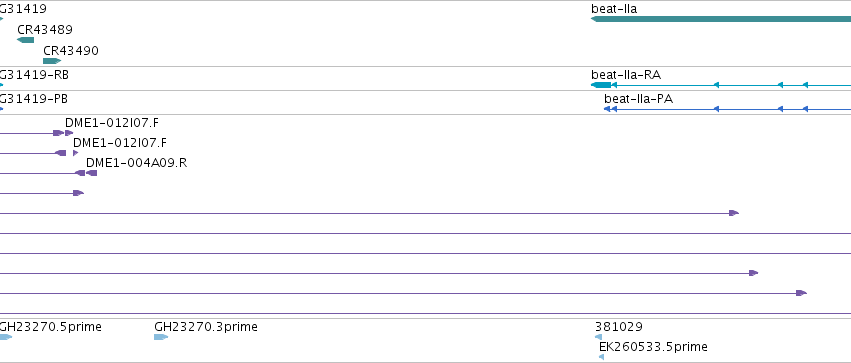Select the CR43490 gene label

point(71,51)
